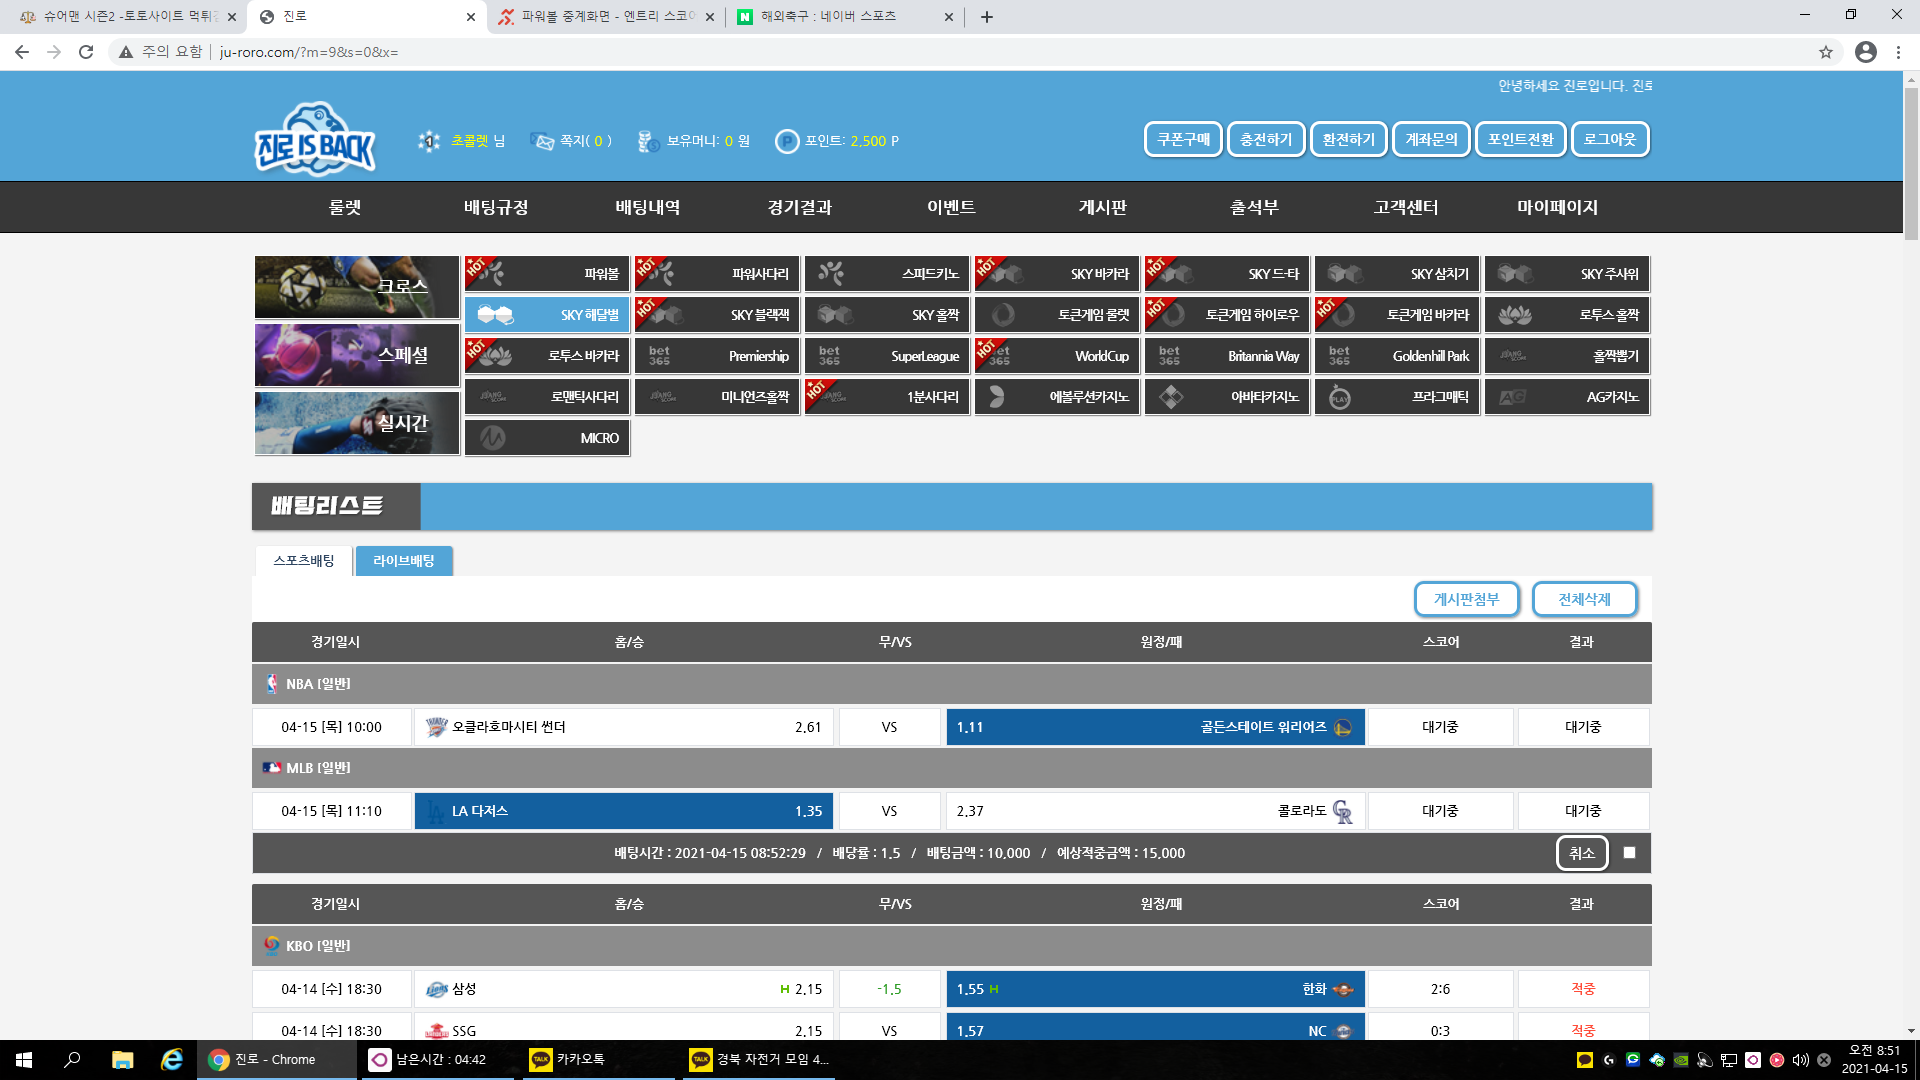Reload the page with the refresh icon

click(86, 52)
